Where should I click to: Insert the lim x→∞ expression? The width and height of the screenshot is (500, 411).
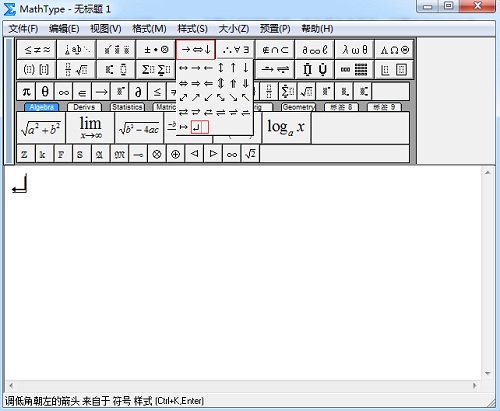point(90,128)
